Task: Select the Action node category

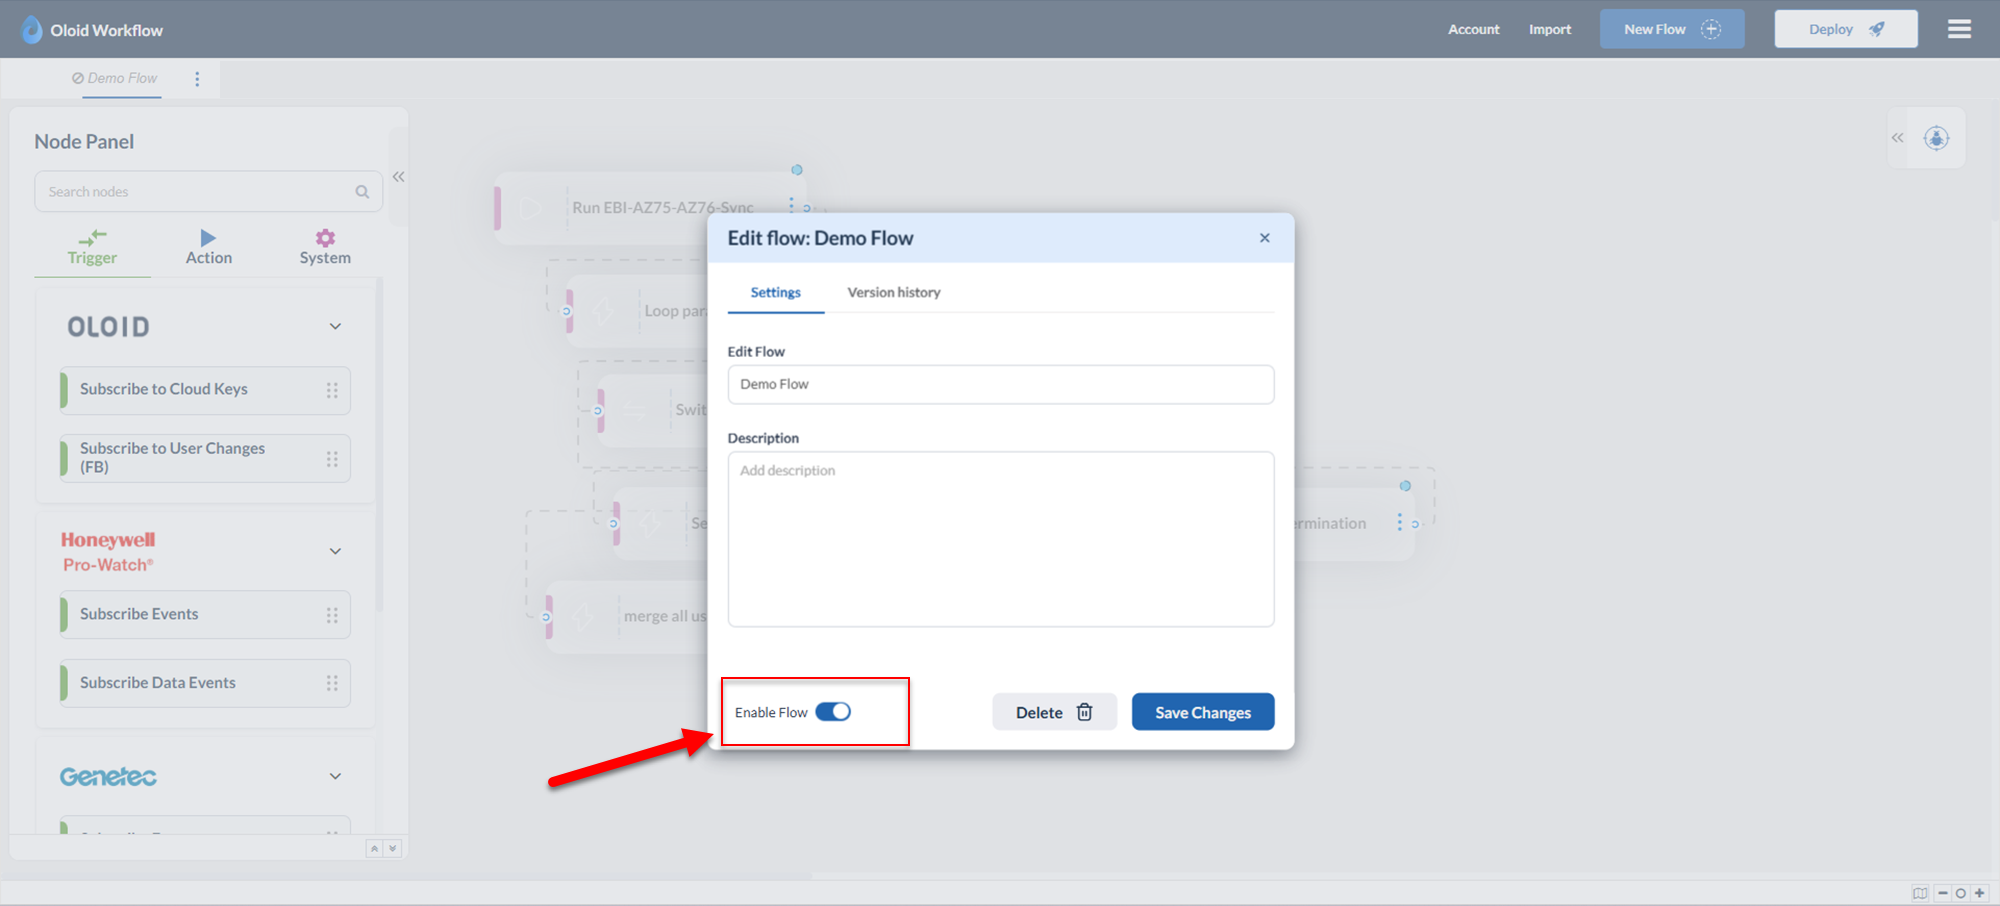Action: [208, 248]
